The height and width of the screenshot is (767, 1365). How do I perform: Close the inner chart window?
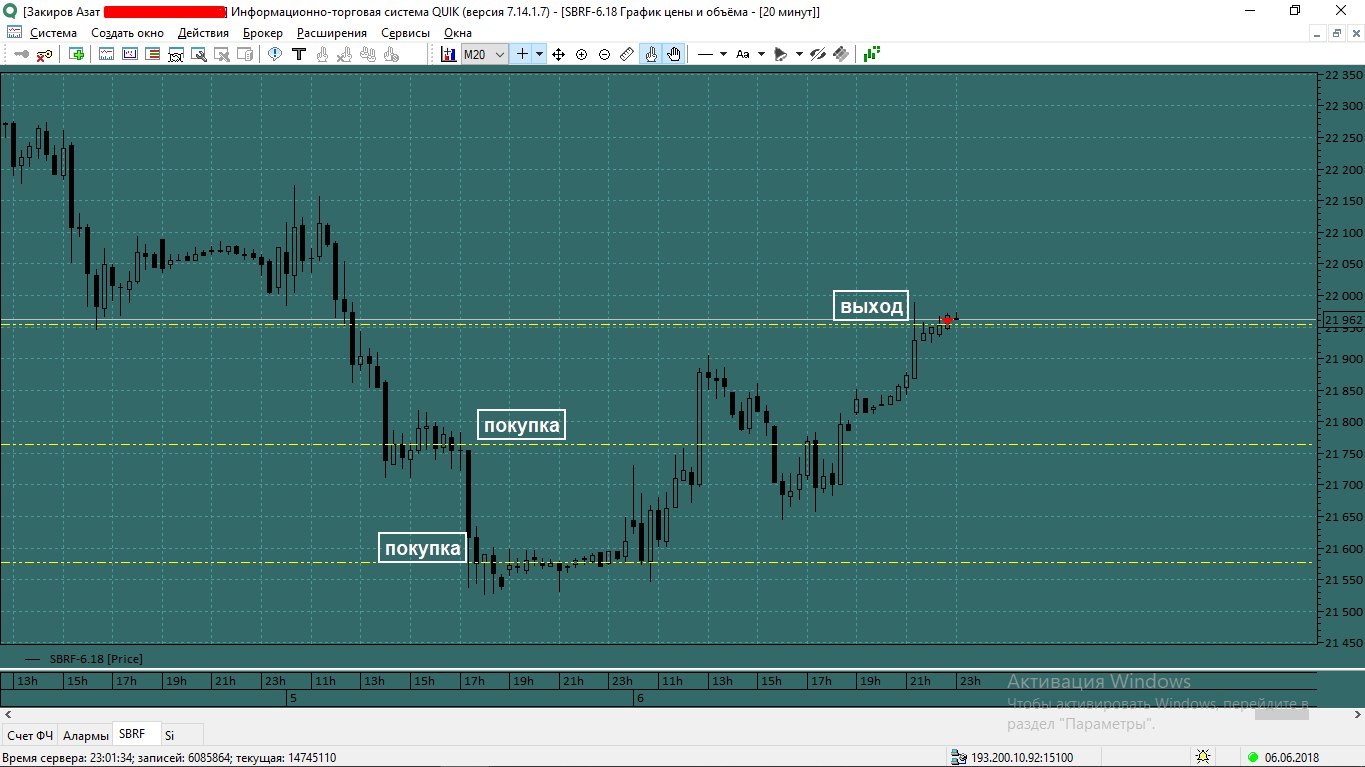point(1354,33)
